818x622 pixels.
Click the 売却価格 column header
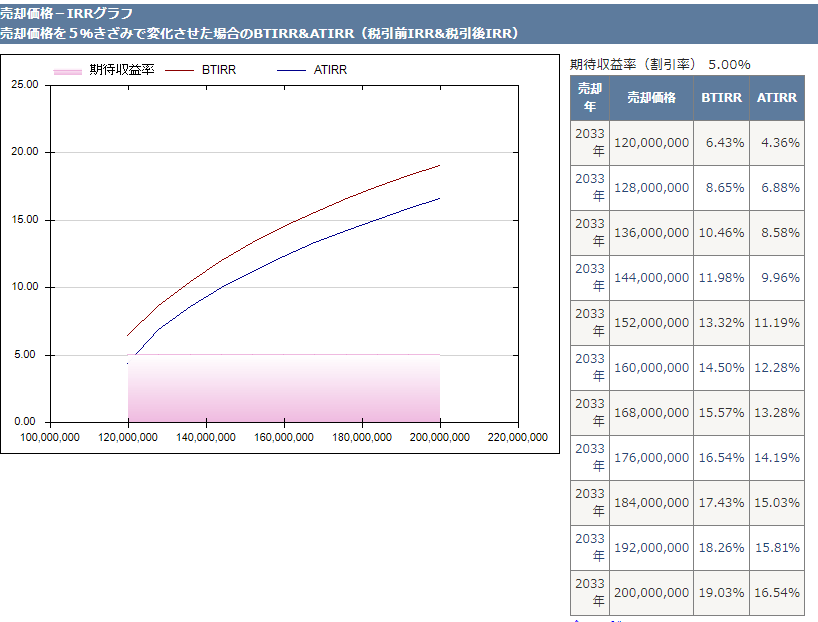pyautogui.click(x=651, y=98)
